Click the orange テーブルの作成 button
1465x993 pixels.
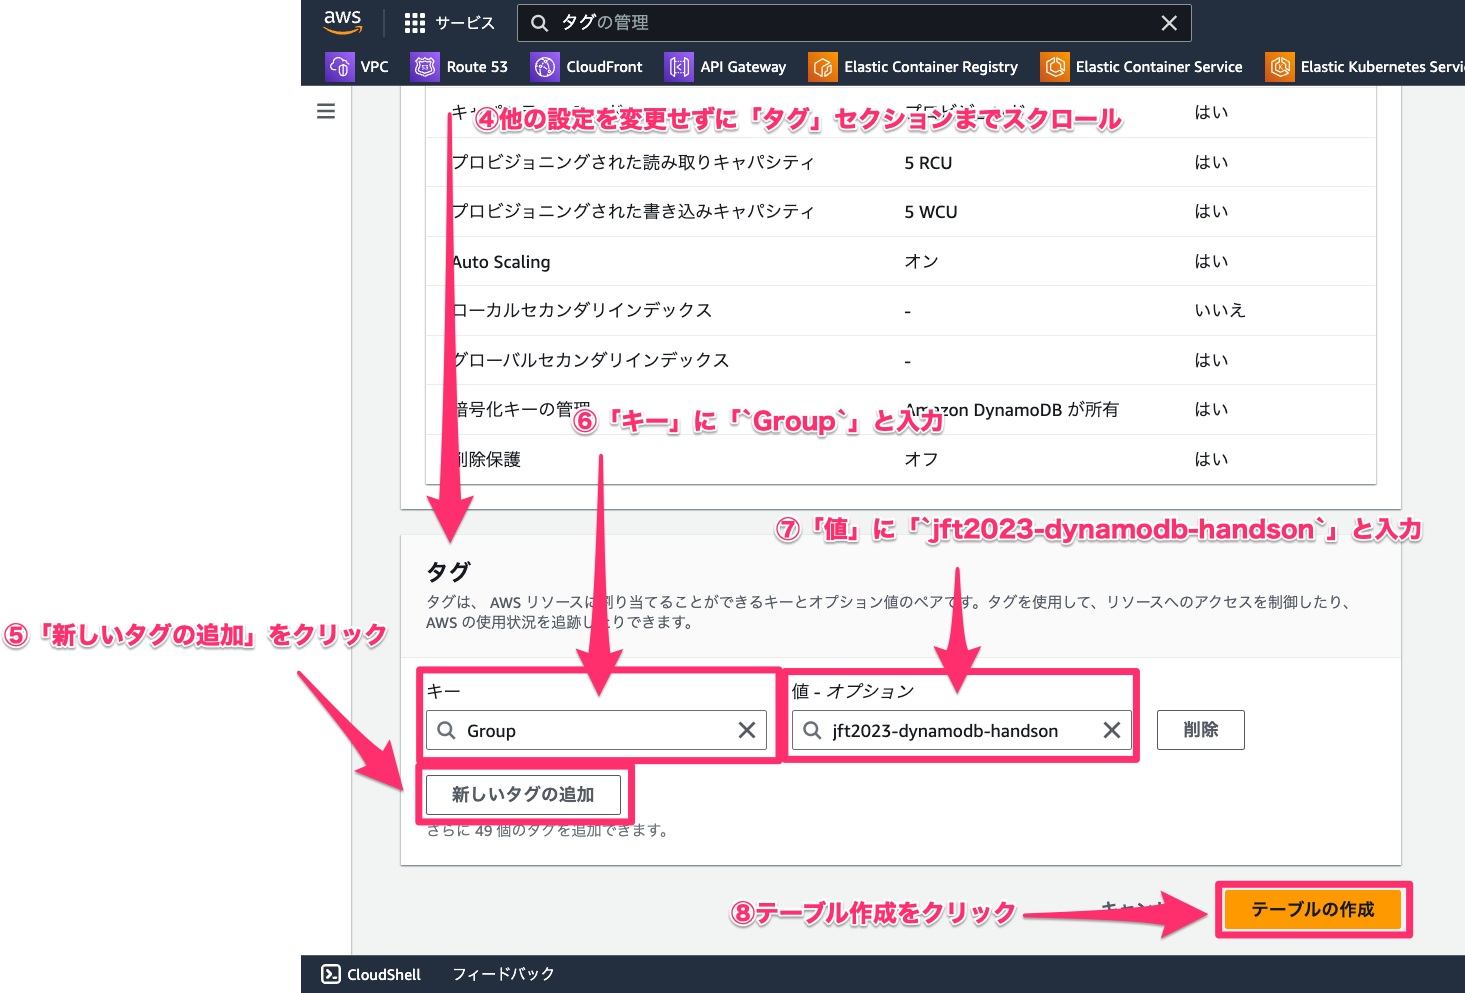coord(1313,909)
